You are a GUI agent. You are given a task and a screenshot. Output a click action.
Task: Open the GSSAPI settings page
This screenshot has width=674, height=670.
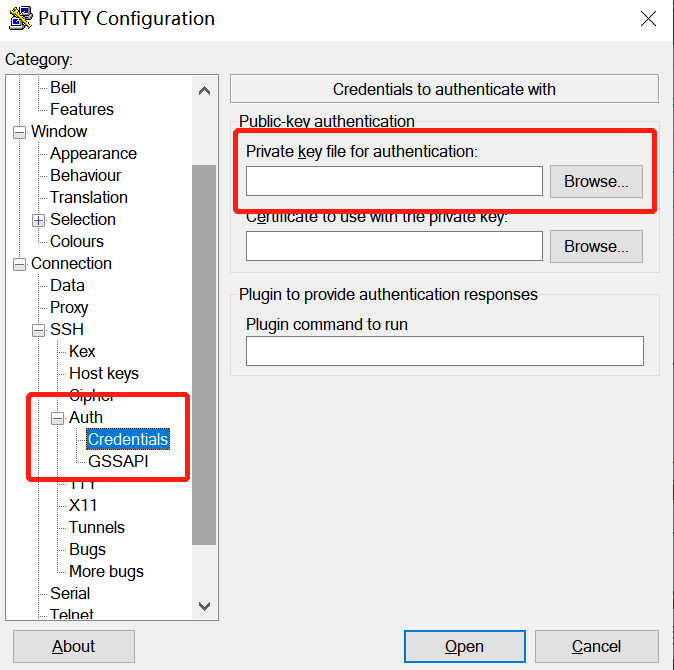(118, 462)
